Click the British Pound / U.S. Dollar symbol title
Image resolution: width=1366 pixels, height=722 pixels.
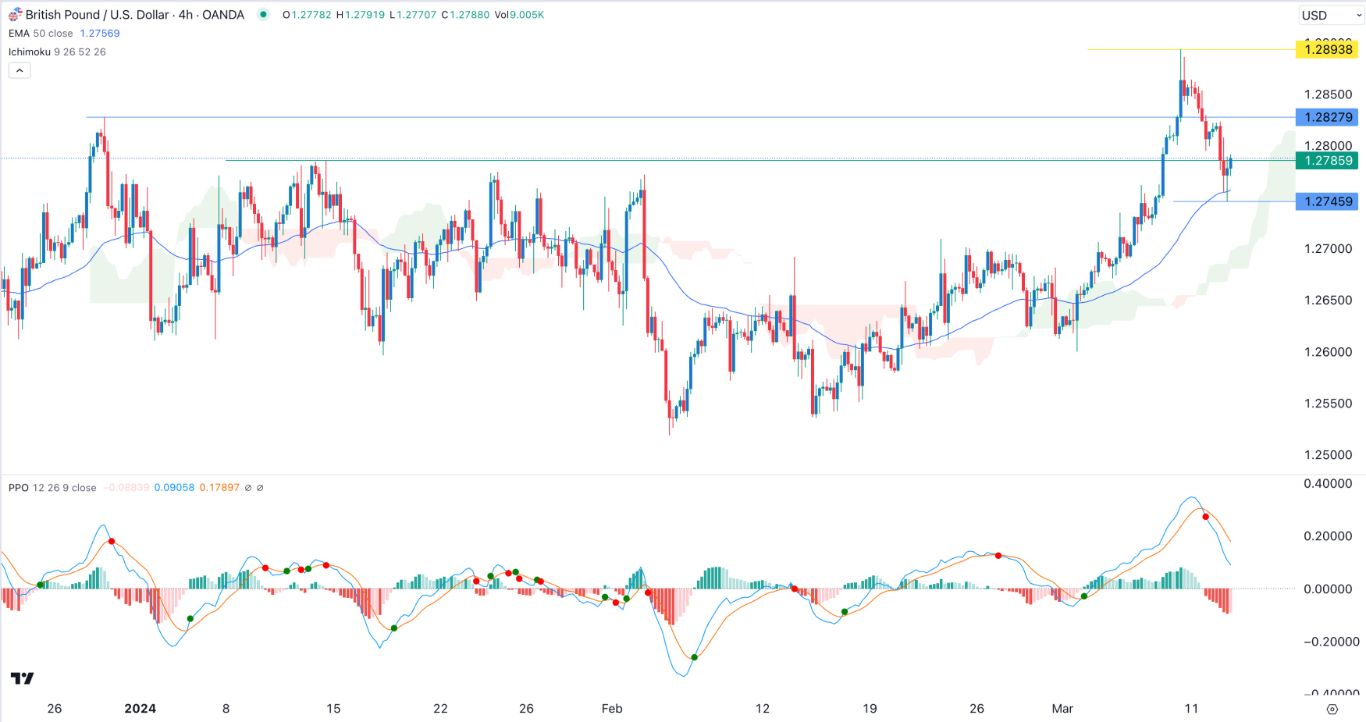(x=100, y=15)
